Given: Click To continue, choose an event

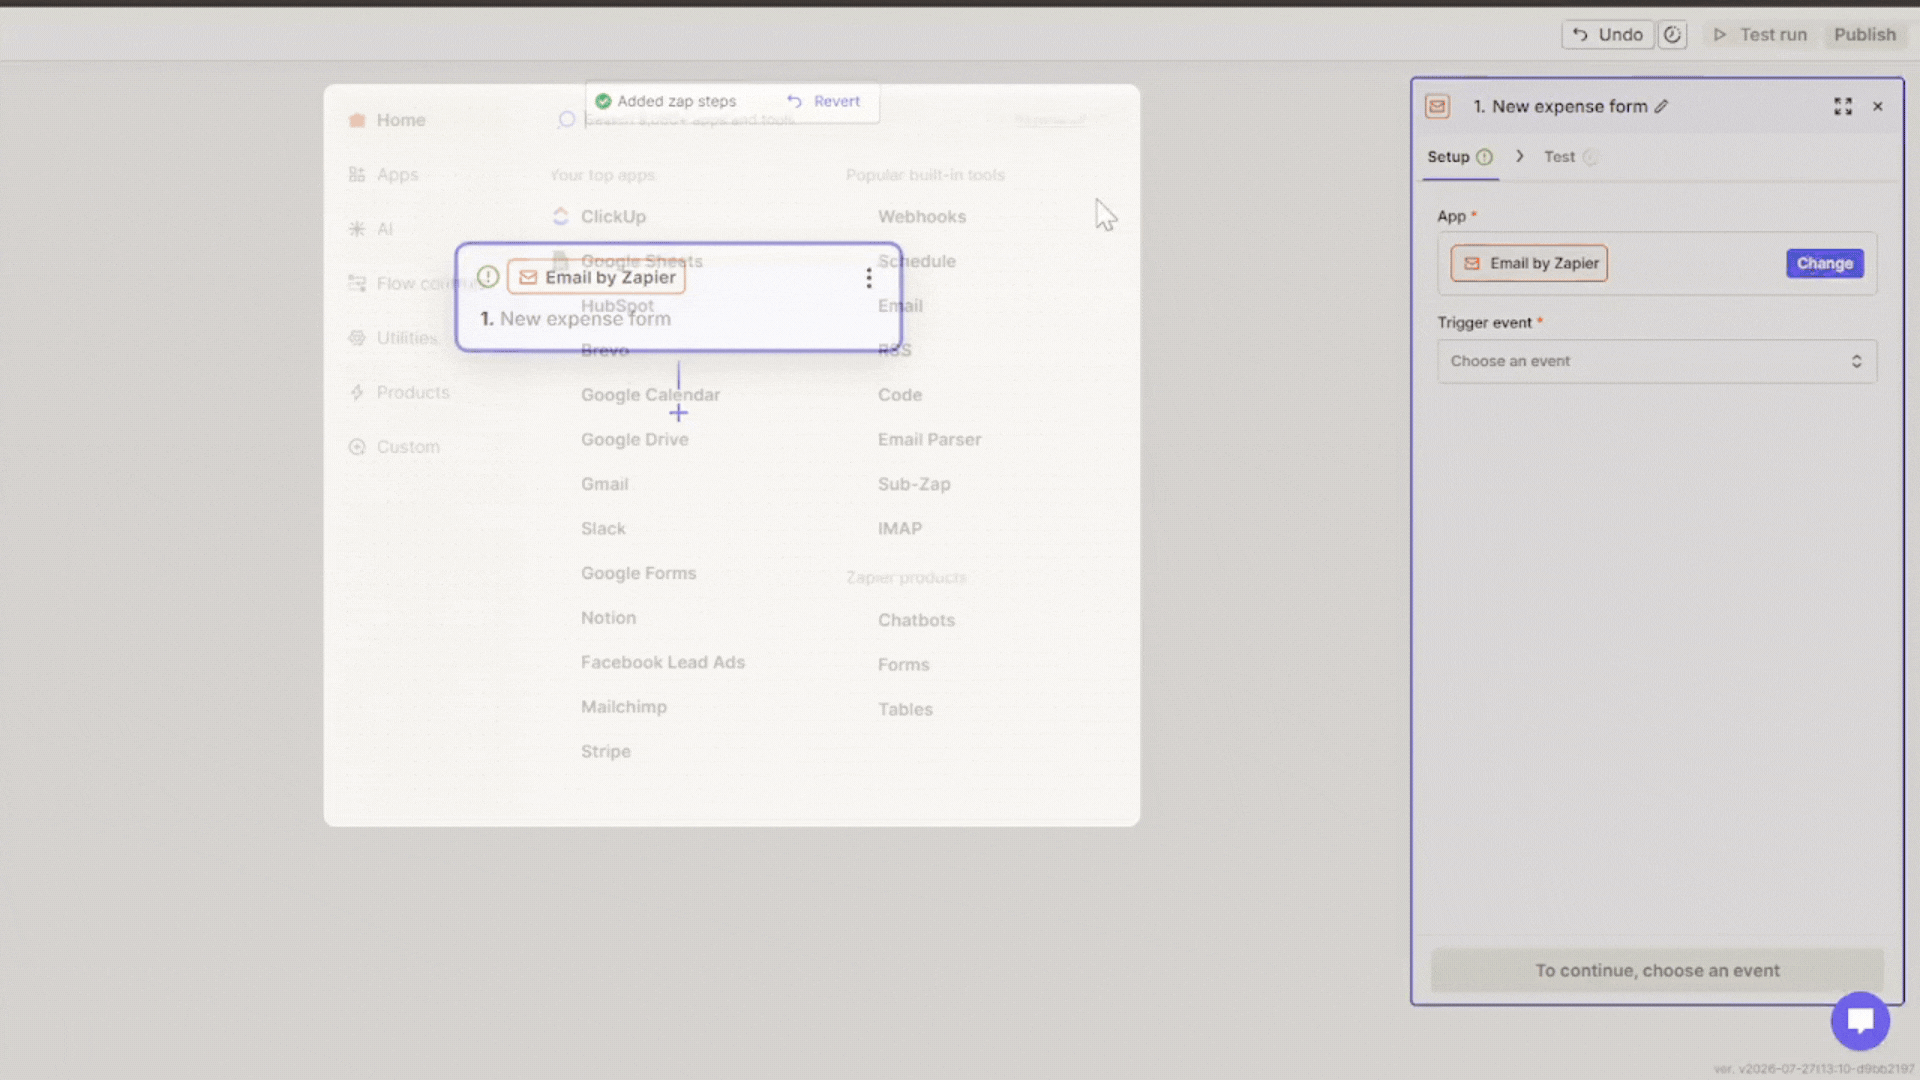Looking at the screenshot, I should click(1657, 971).
